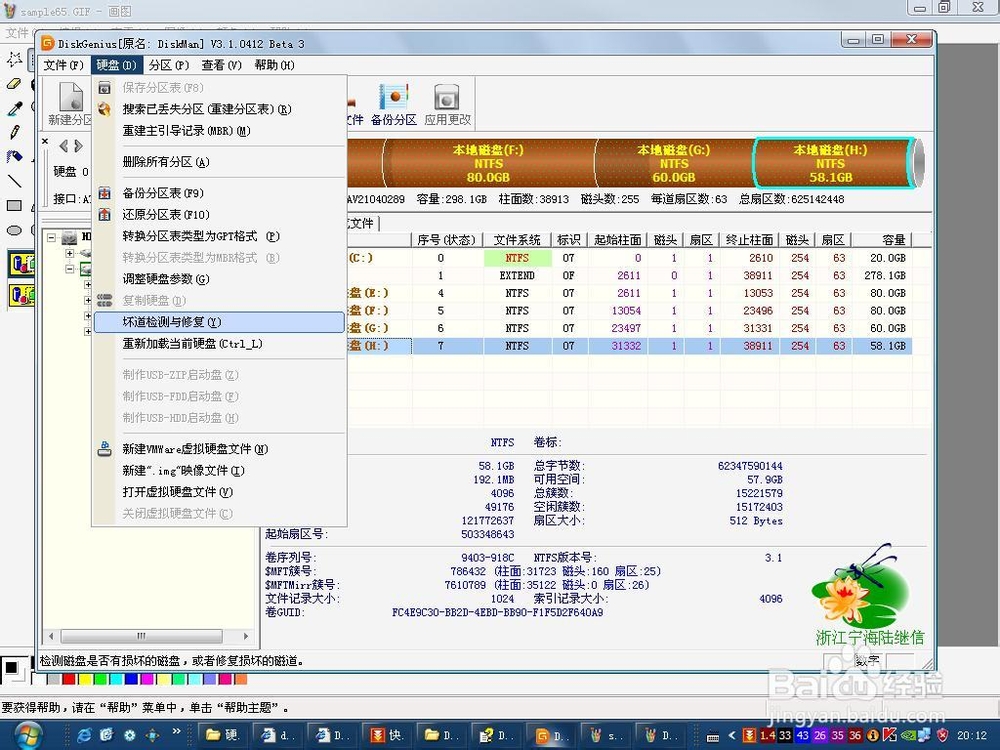Viewport: 1000px width, 750px height.
Task: Click the 应用更改 toolbar icon
Action: [x=447, y=104]
